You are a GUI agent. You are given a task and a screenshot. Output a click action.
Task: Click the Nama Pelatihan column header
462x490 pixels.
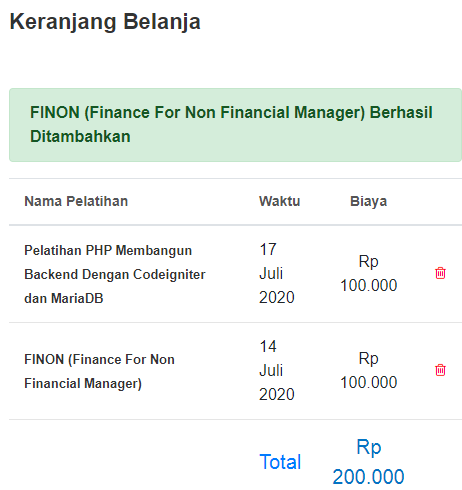coord(76,201)
